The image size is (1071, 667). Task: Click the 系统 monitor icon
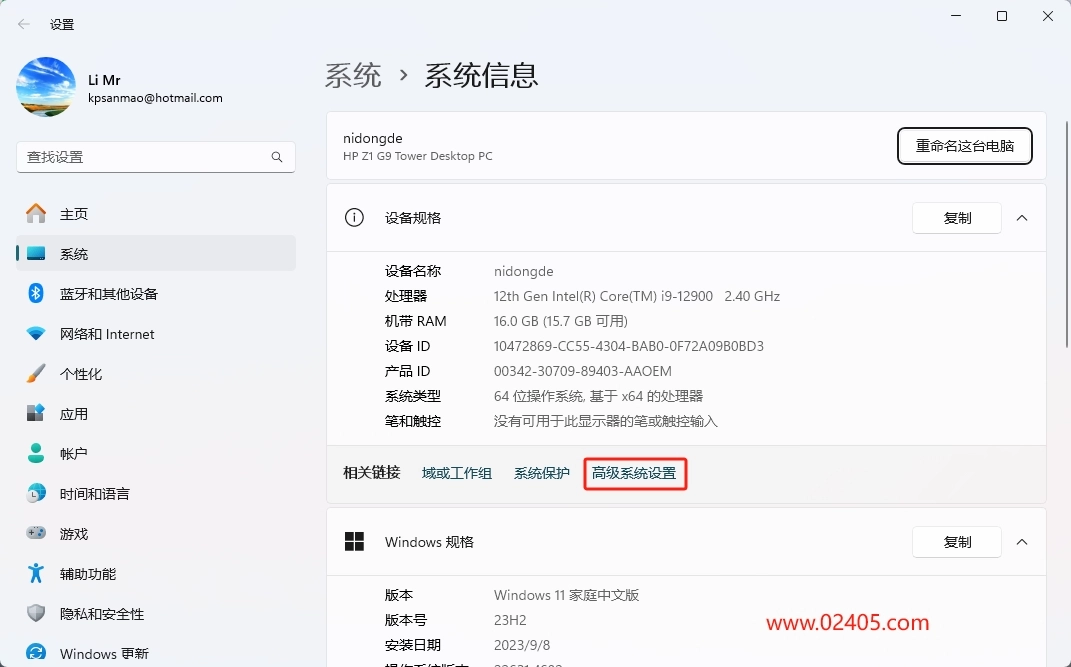tap(36, 254)
